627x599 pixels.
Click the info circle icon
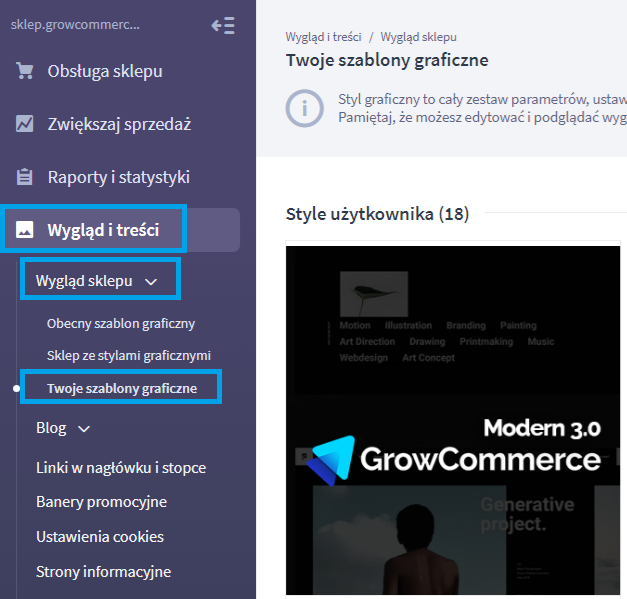click(x=304, y=108)
